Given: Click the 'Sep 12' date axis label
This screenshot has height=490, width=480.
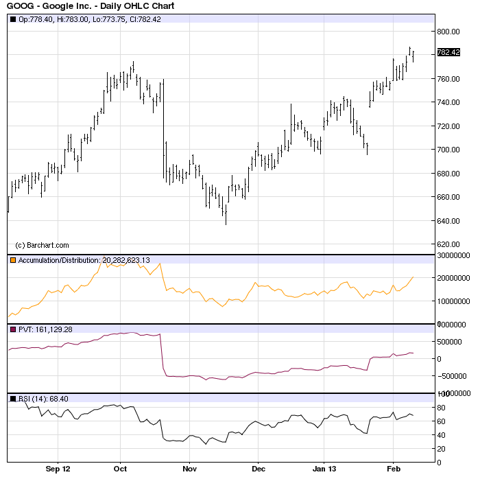Looking at the screenshot, I should pos(58,469).
